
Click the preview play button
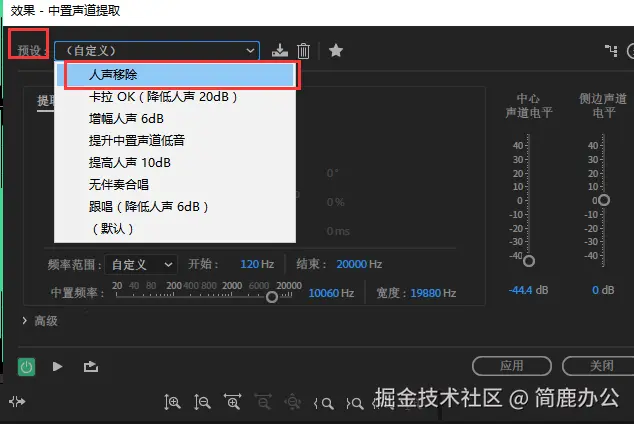57,367
